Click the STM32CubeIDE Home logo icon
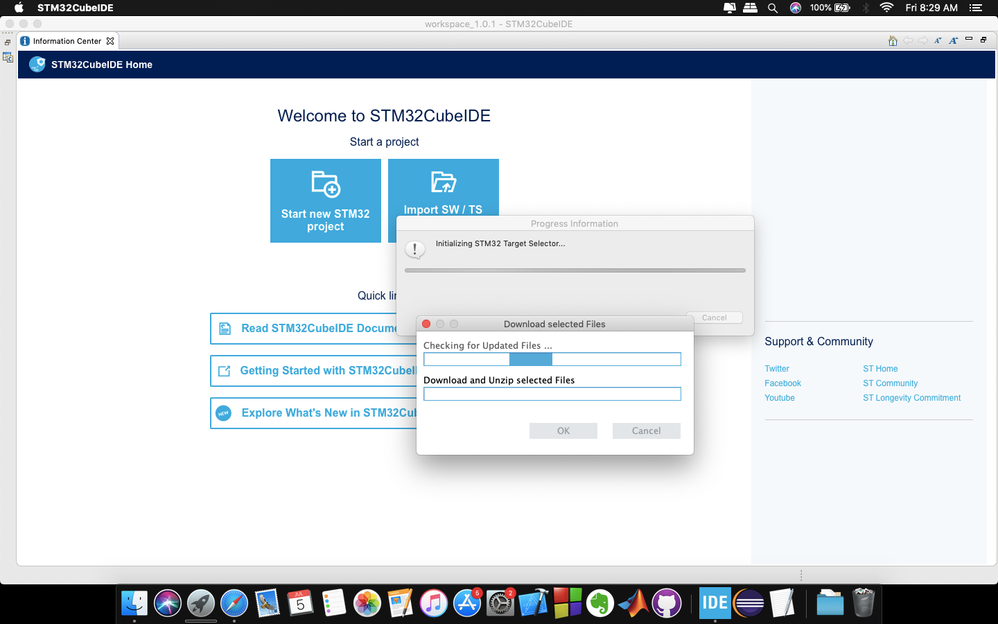This screenshot has width=998, height=624. click(x=37, y=64)
